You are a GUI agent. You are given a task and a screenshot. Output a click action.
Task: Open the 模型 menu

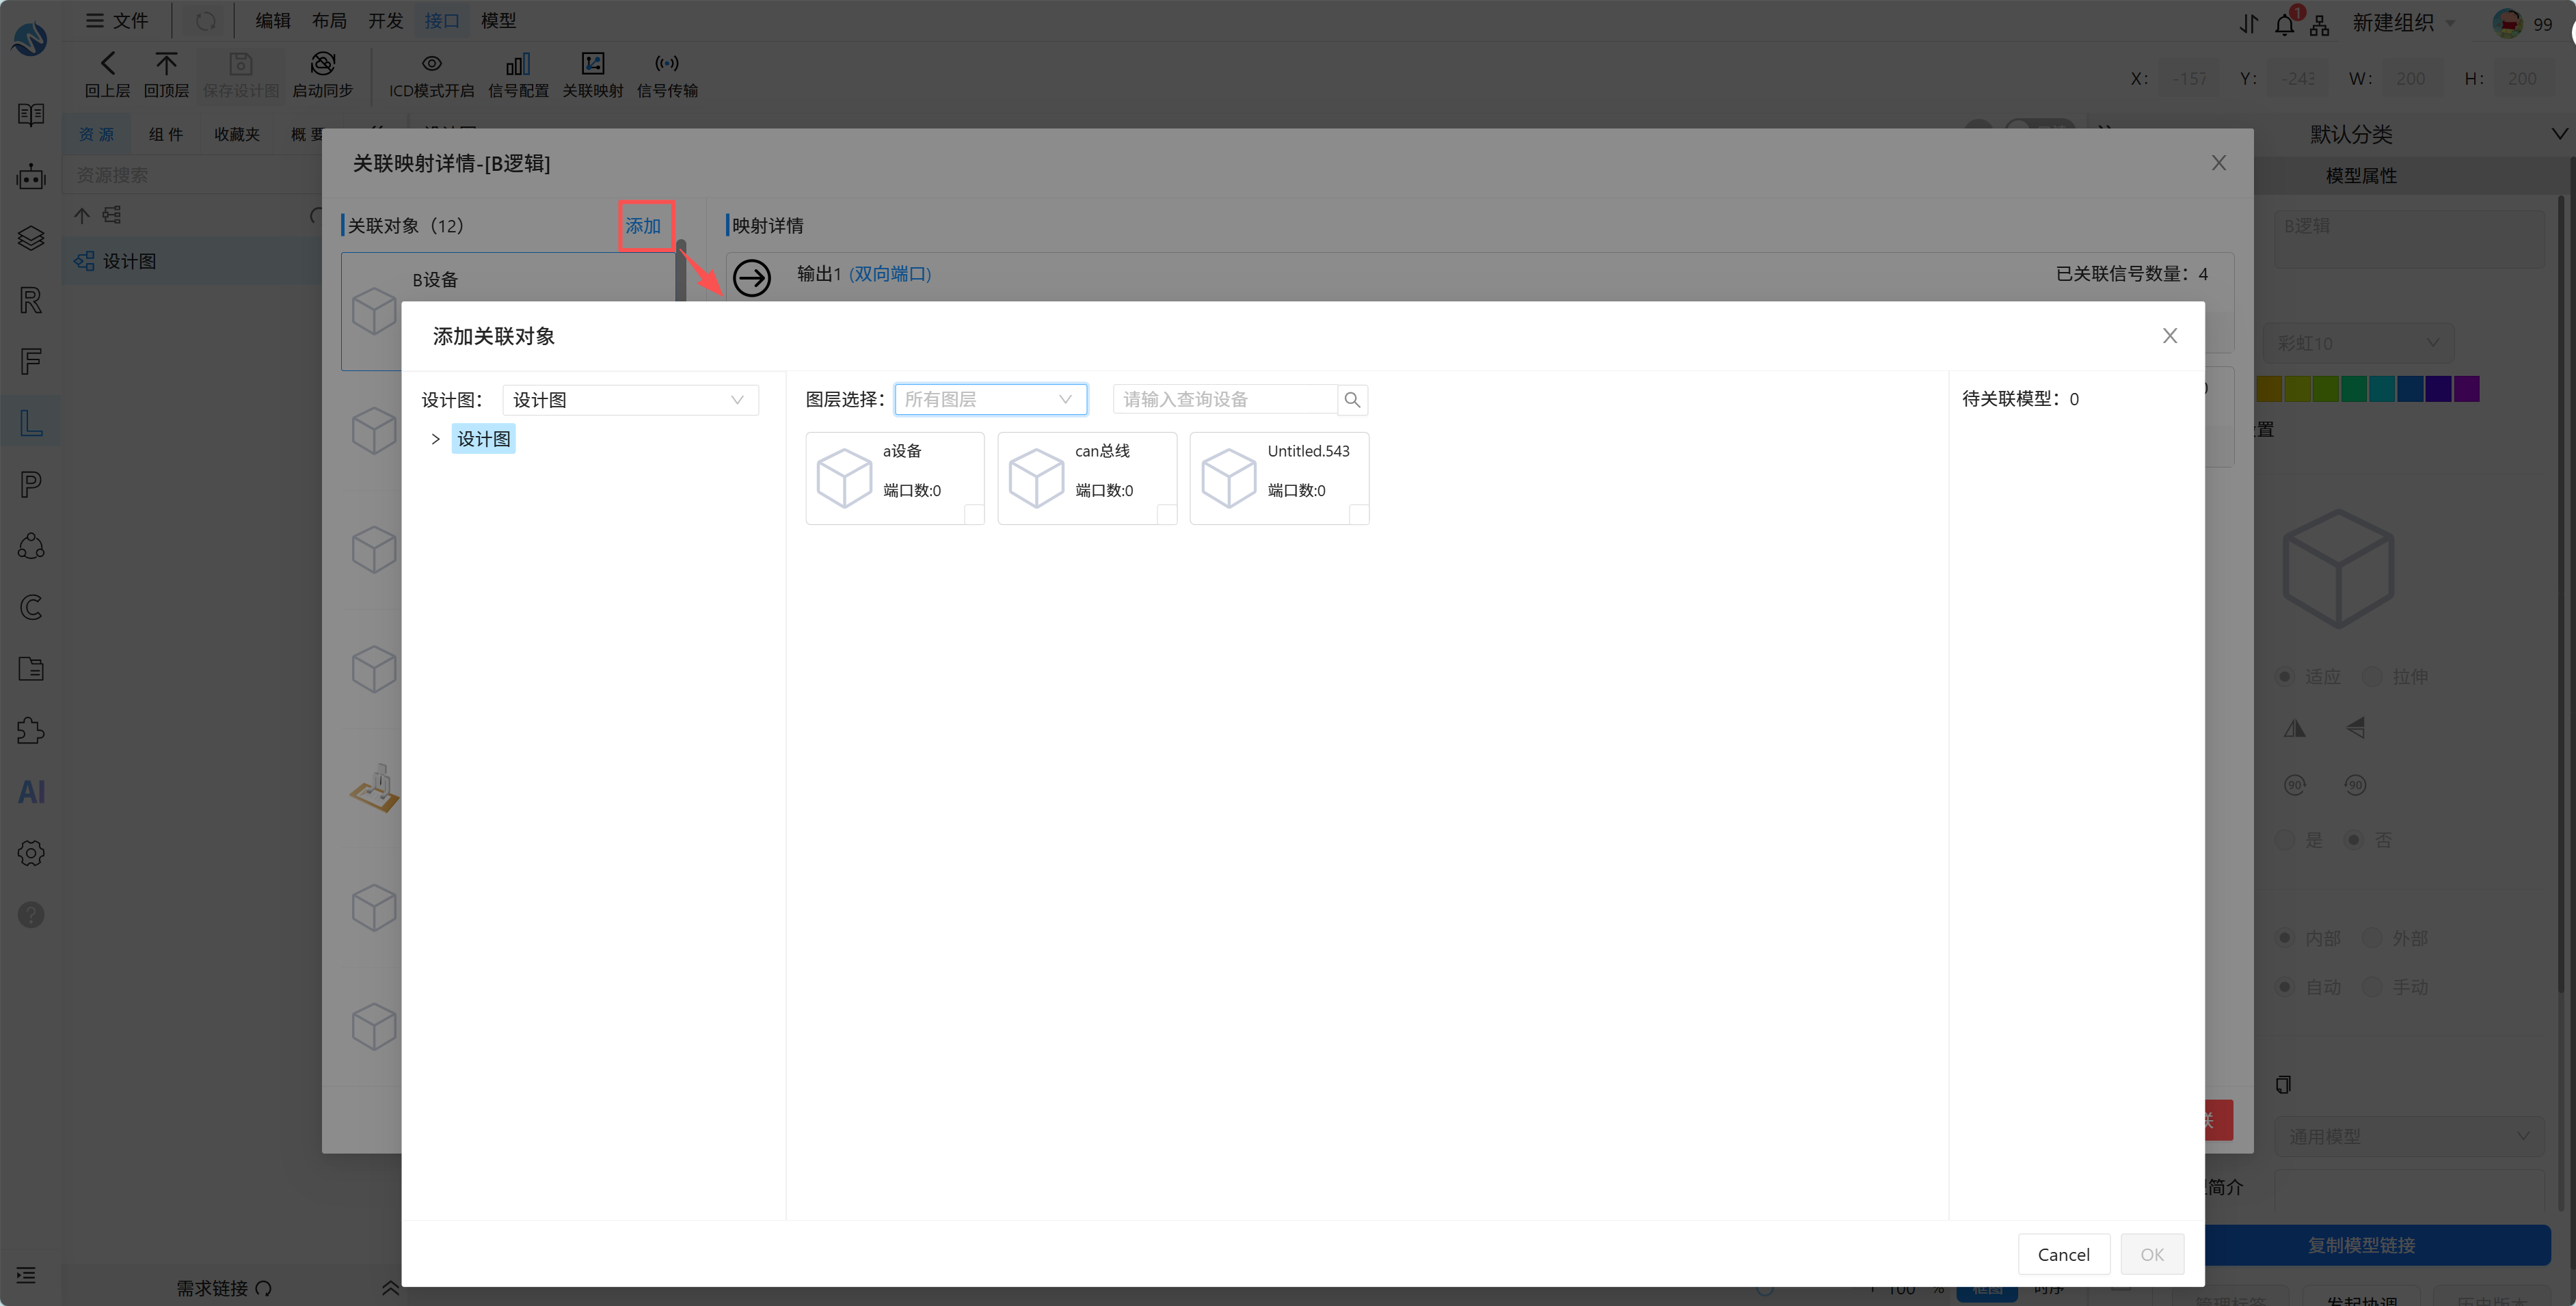pyautogui.click(x=498, y=20)
